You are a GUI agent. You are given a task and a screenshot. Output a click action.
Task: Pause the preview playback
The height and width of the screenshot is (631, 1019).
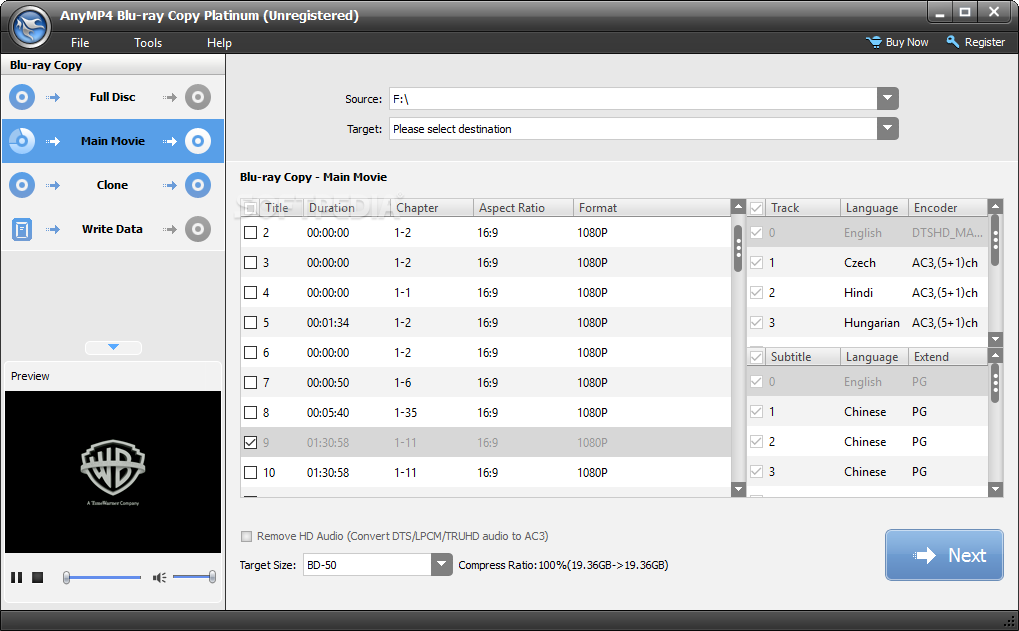pos(17,577)
